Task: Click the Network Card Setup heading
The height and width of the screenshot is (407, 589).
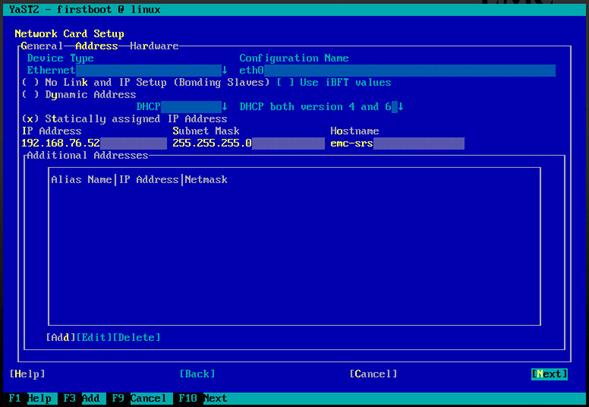Action: click(x=69, y=34)
